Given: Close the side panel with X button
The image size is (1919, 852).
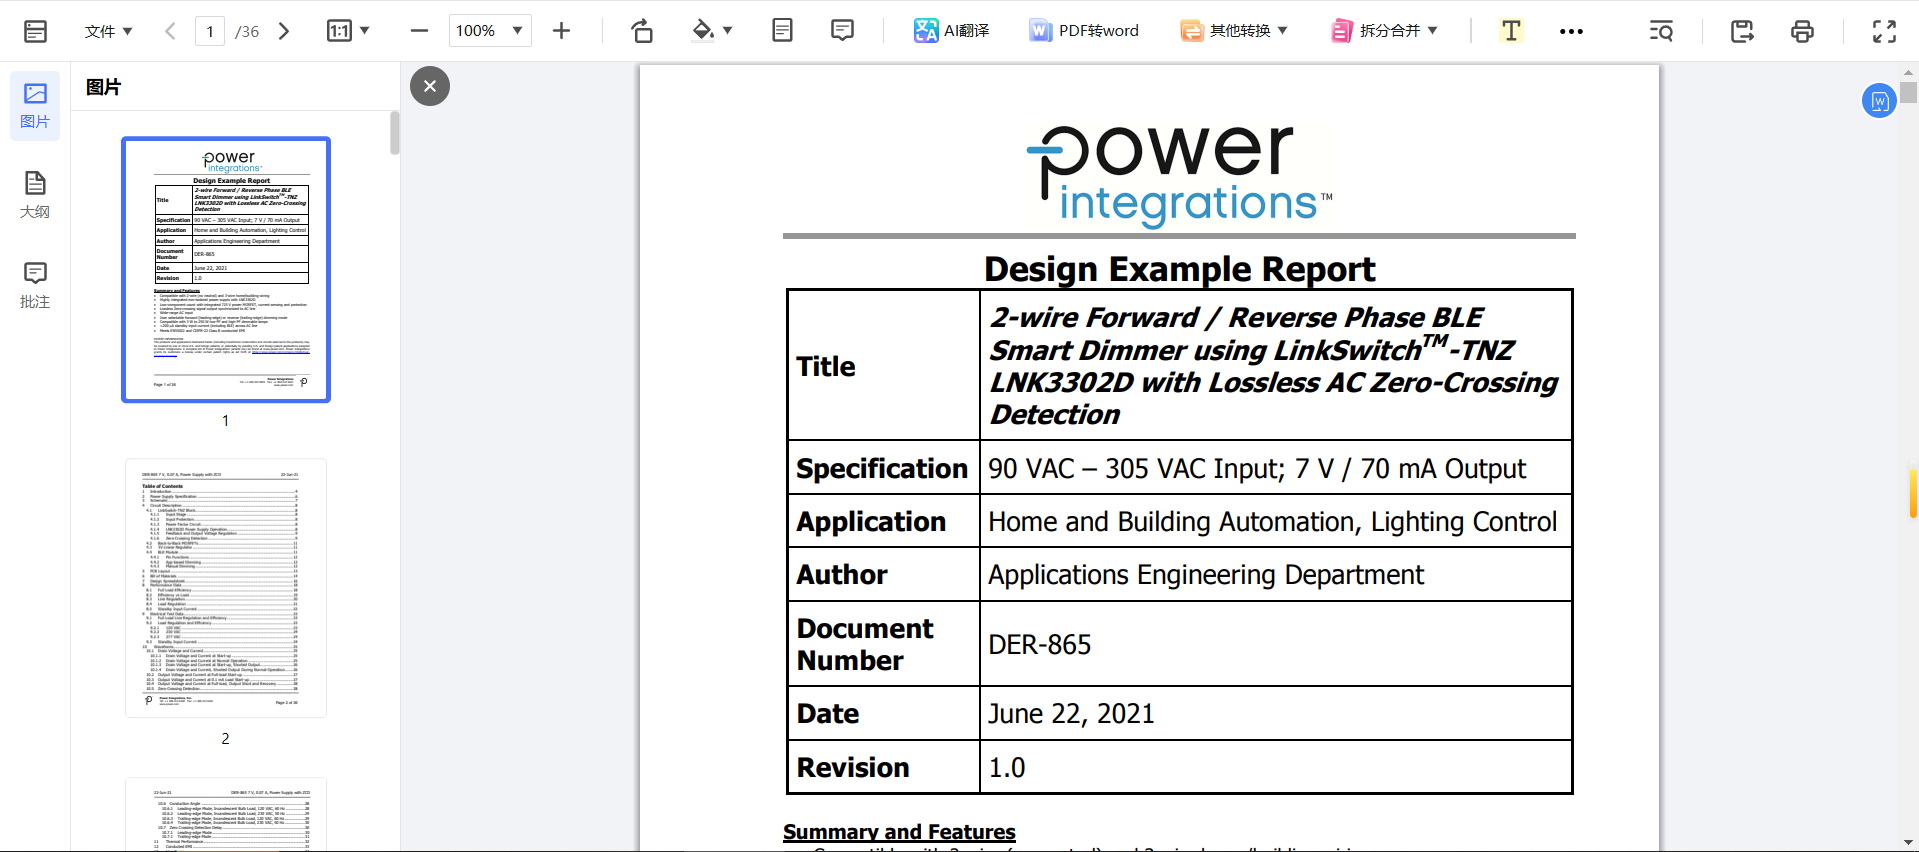Looking at the screenshot, I should 430,86.
